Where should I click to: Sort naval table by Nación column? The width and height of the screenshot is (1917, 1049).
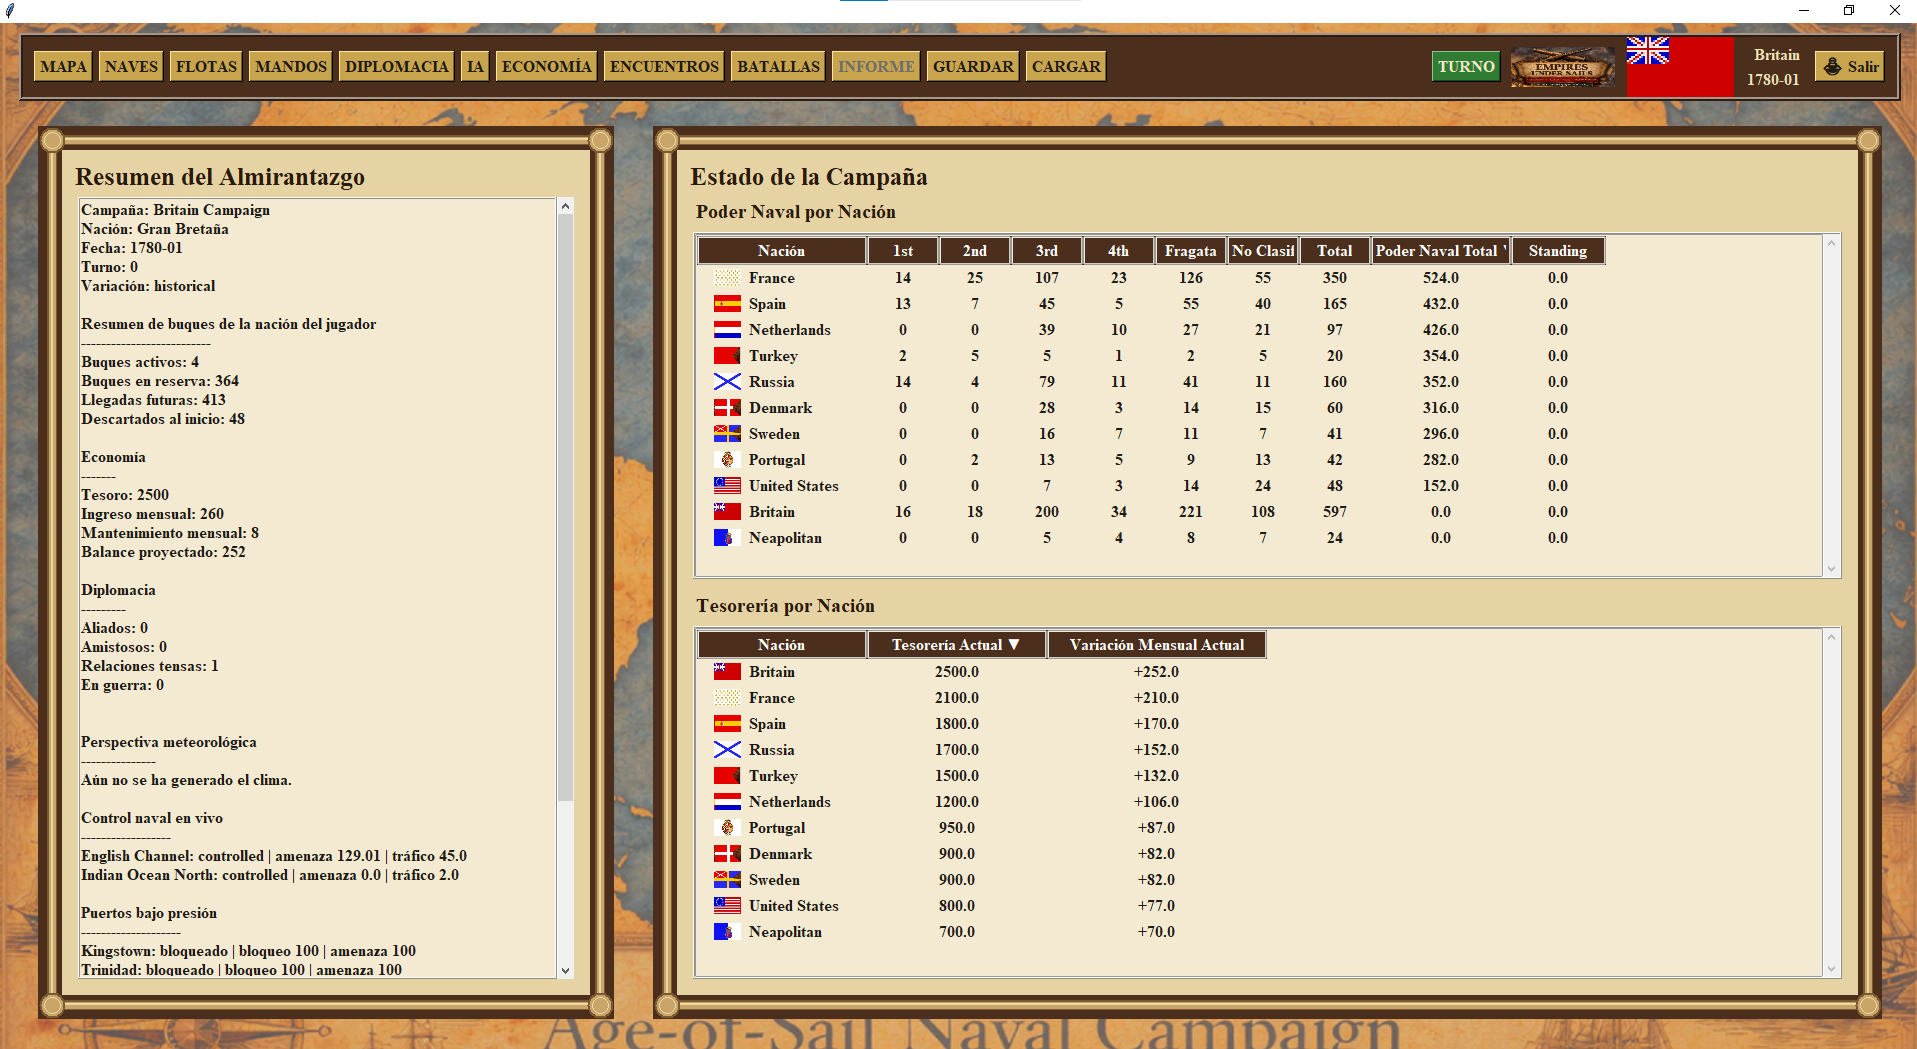pyautogui.click(x=781, y=251)
